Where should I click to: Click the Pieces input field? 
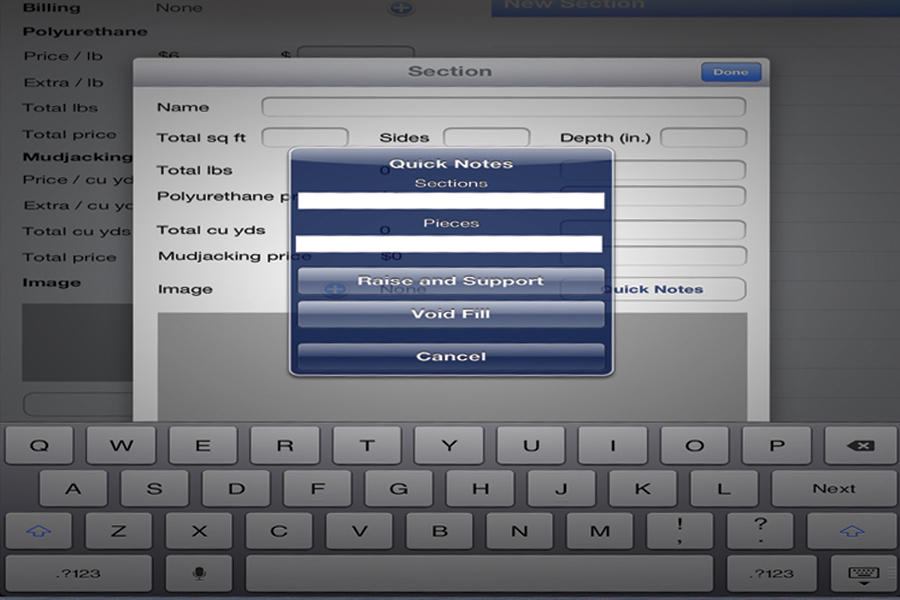click(x=450, y=242)
